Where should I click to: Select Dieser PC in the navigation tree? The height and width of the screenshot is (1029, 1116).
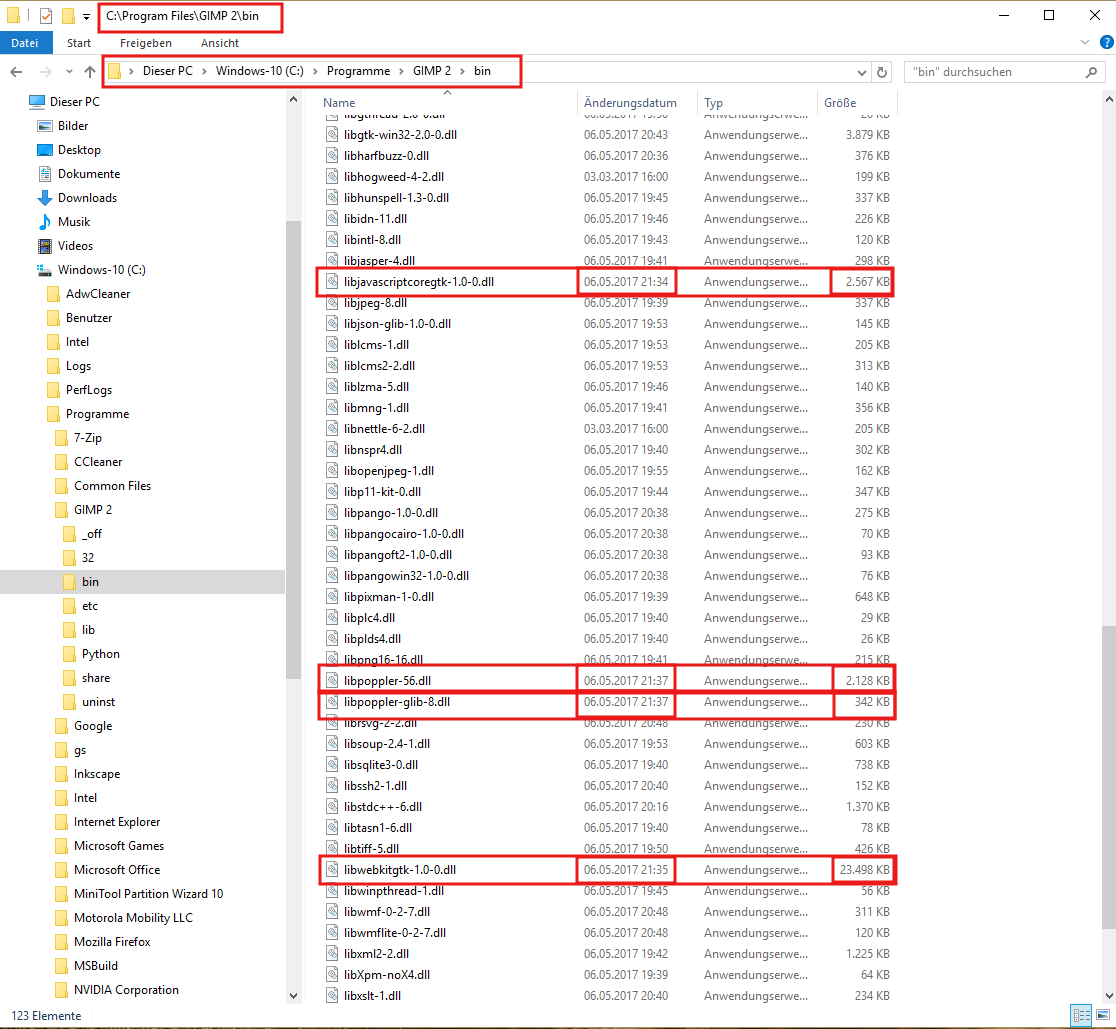tap(75, 102)
